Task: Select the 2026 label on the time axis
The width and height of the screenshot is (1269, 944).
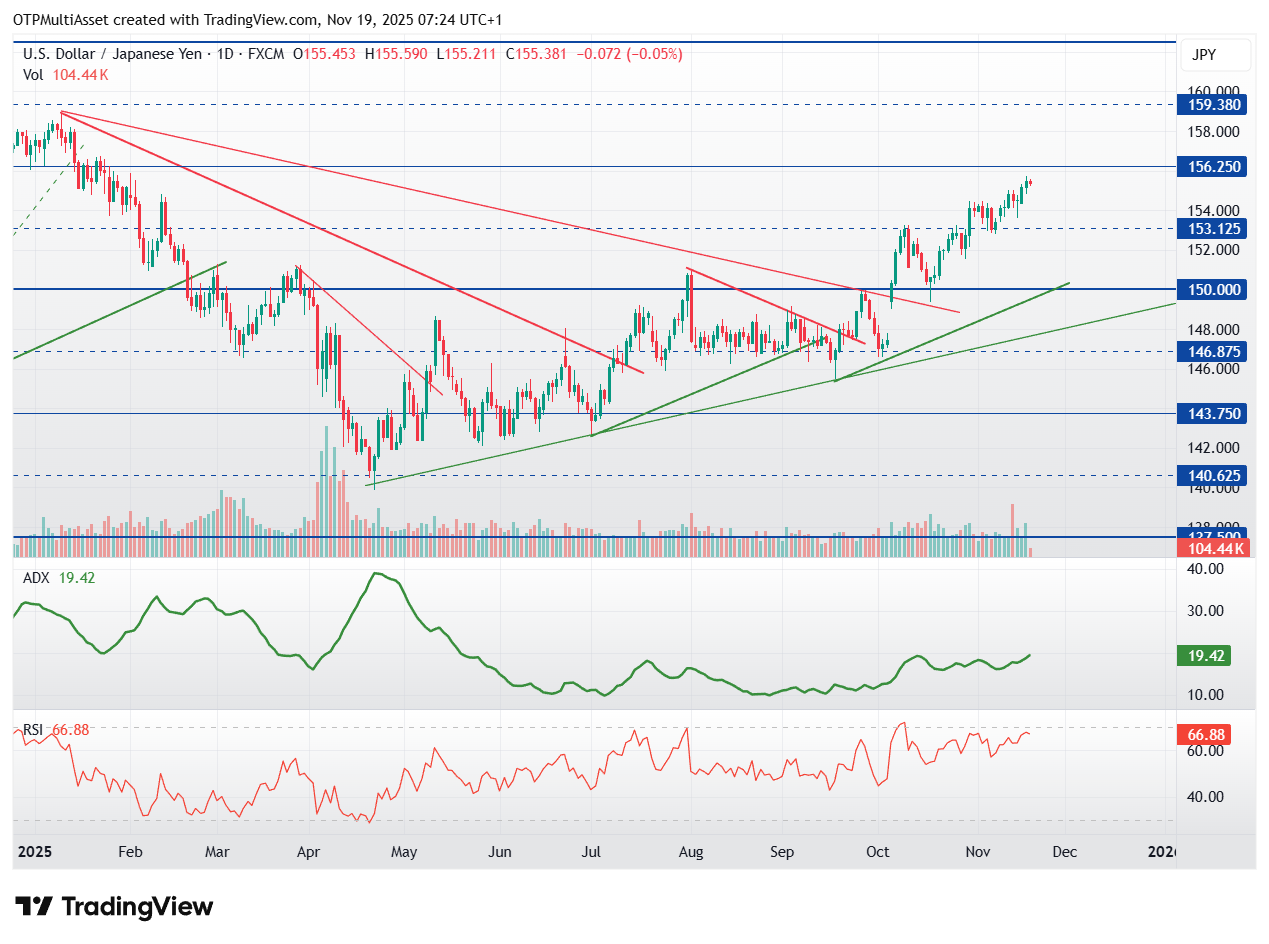Action: point(1161,852)
